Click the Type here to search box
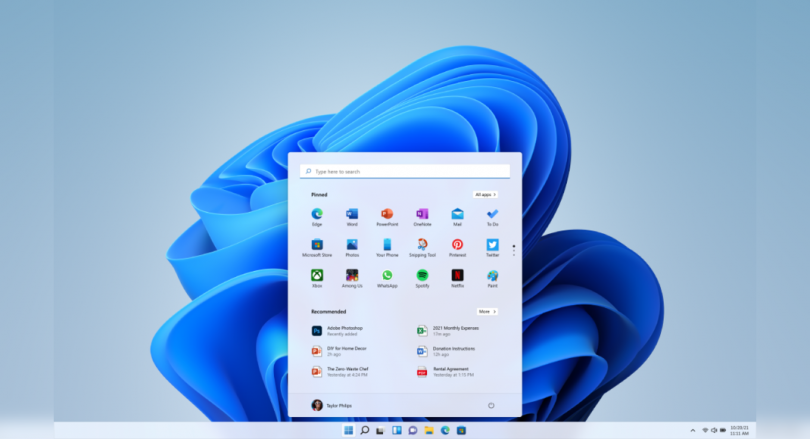Viewport: 810px width, 439px height. (404, 171)
